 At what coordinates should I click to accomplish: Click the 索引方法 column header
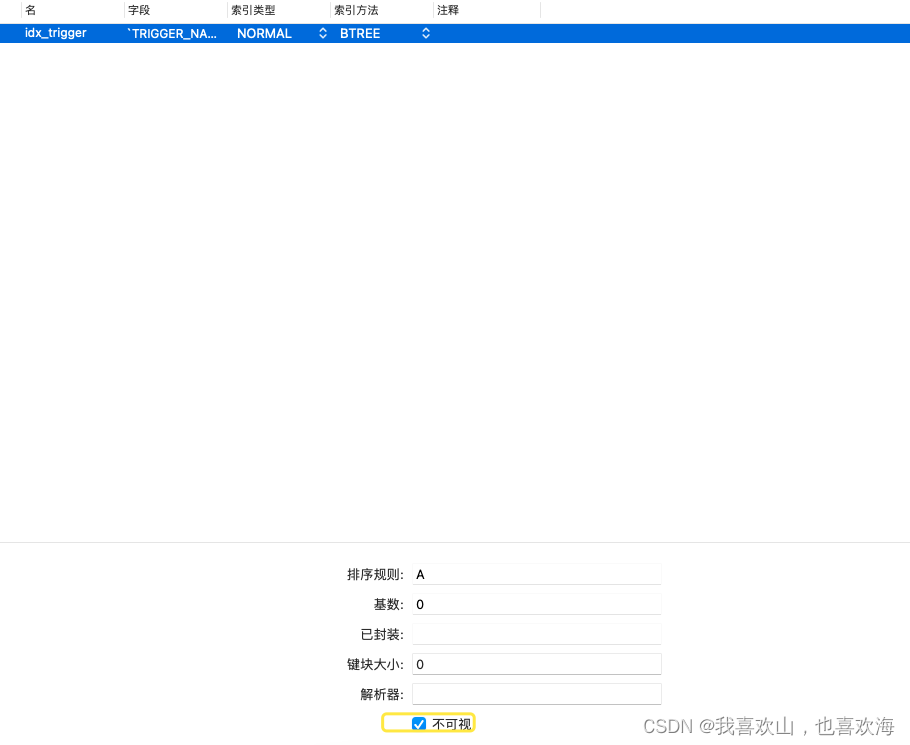(x=382, y=10)
